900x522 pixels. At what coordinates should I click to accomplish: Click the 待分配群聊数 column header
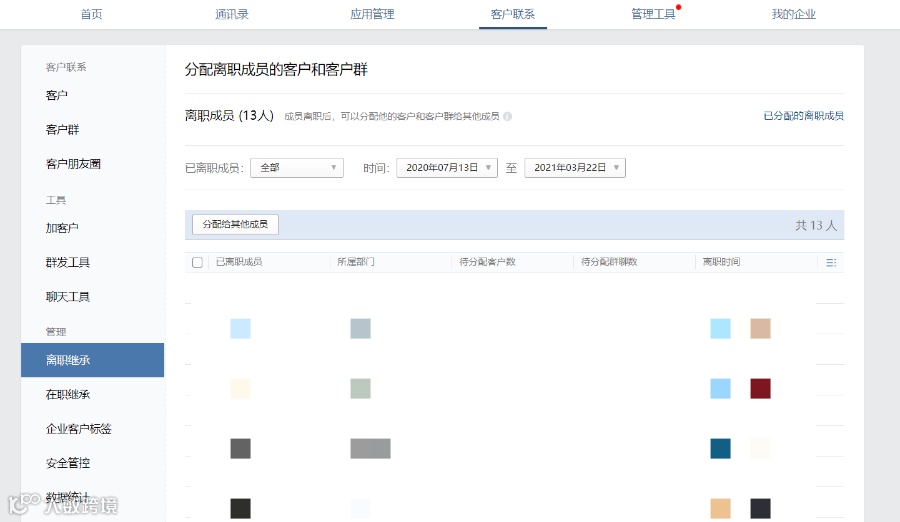click(x=609, y=262)
